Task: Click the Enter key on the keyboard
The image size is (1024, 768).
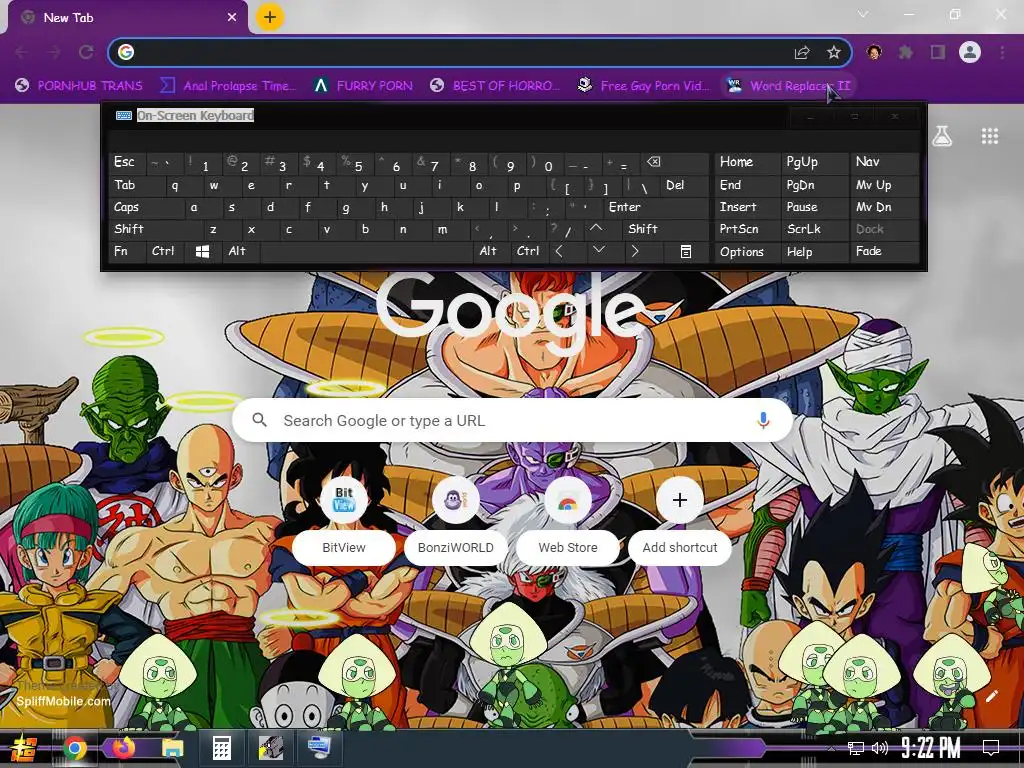Action: [656, 208]
